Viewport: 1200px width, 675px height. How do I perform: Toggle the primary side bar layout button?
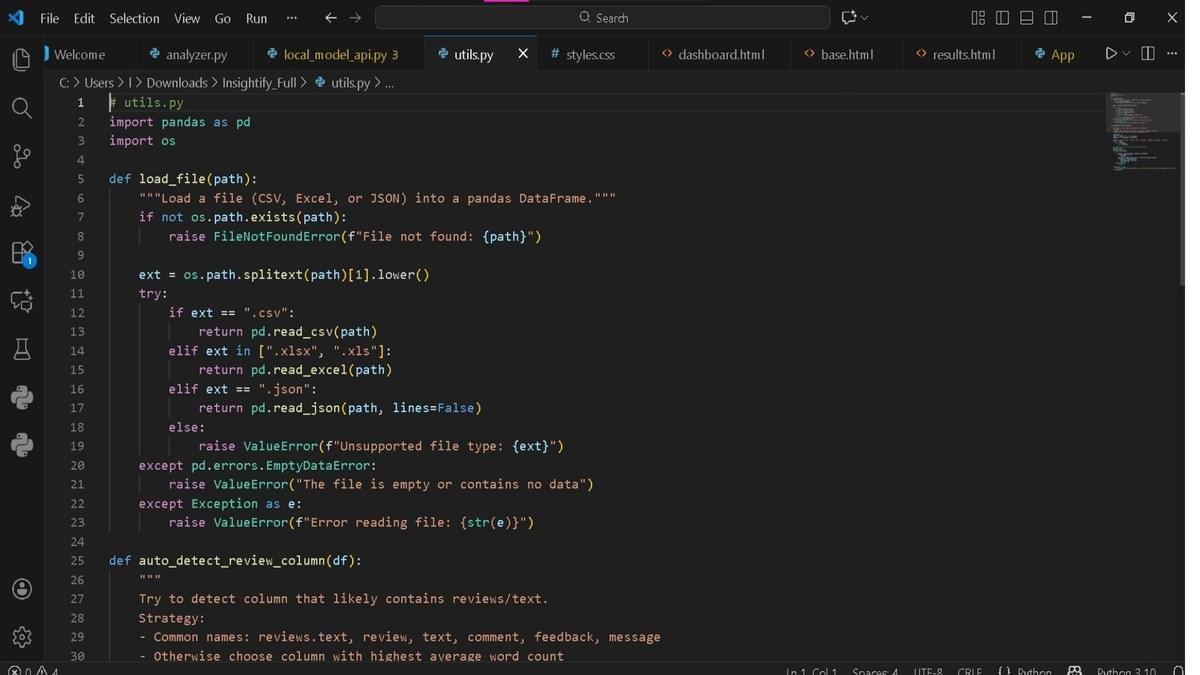[1001, 18]
